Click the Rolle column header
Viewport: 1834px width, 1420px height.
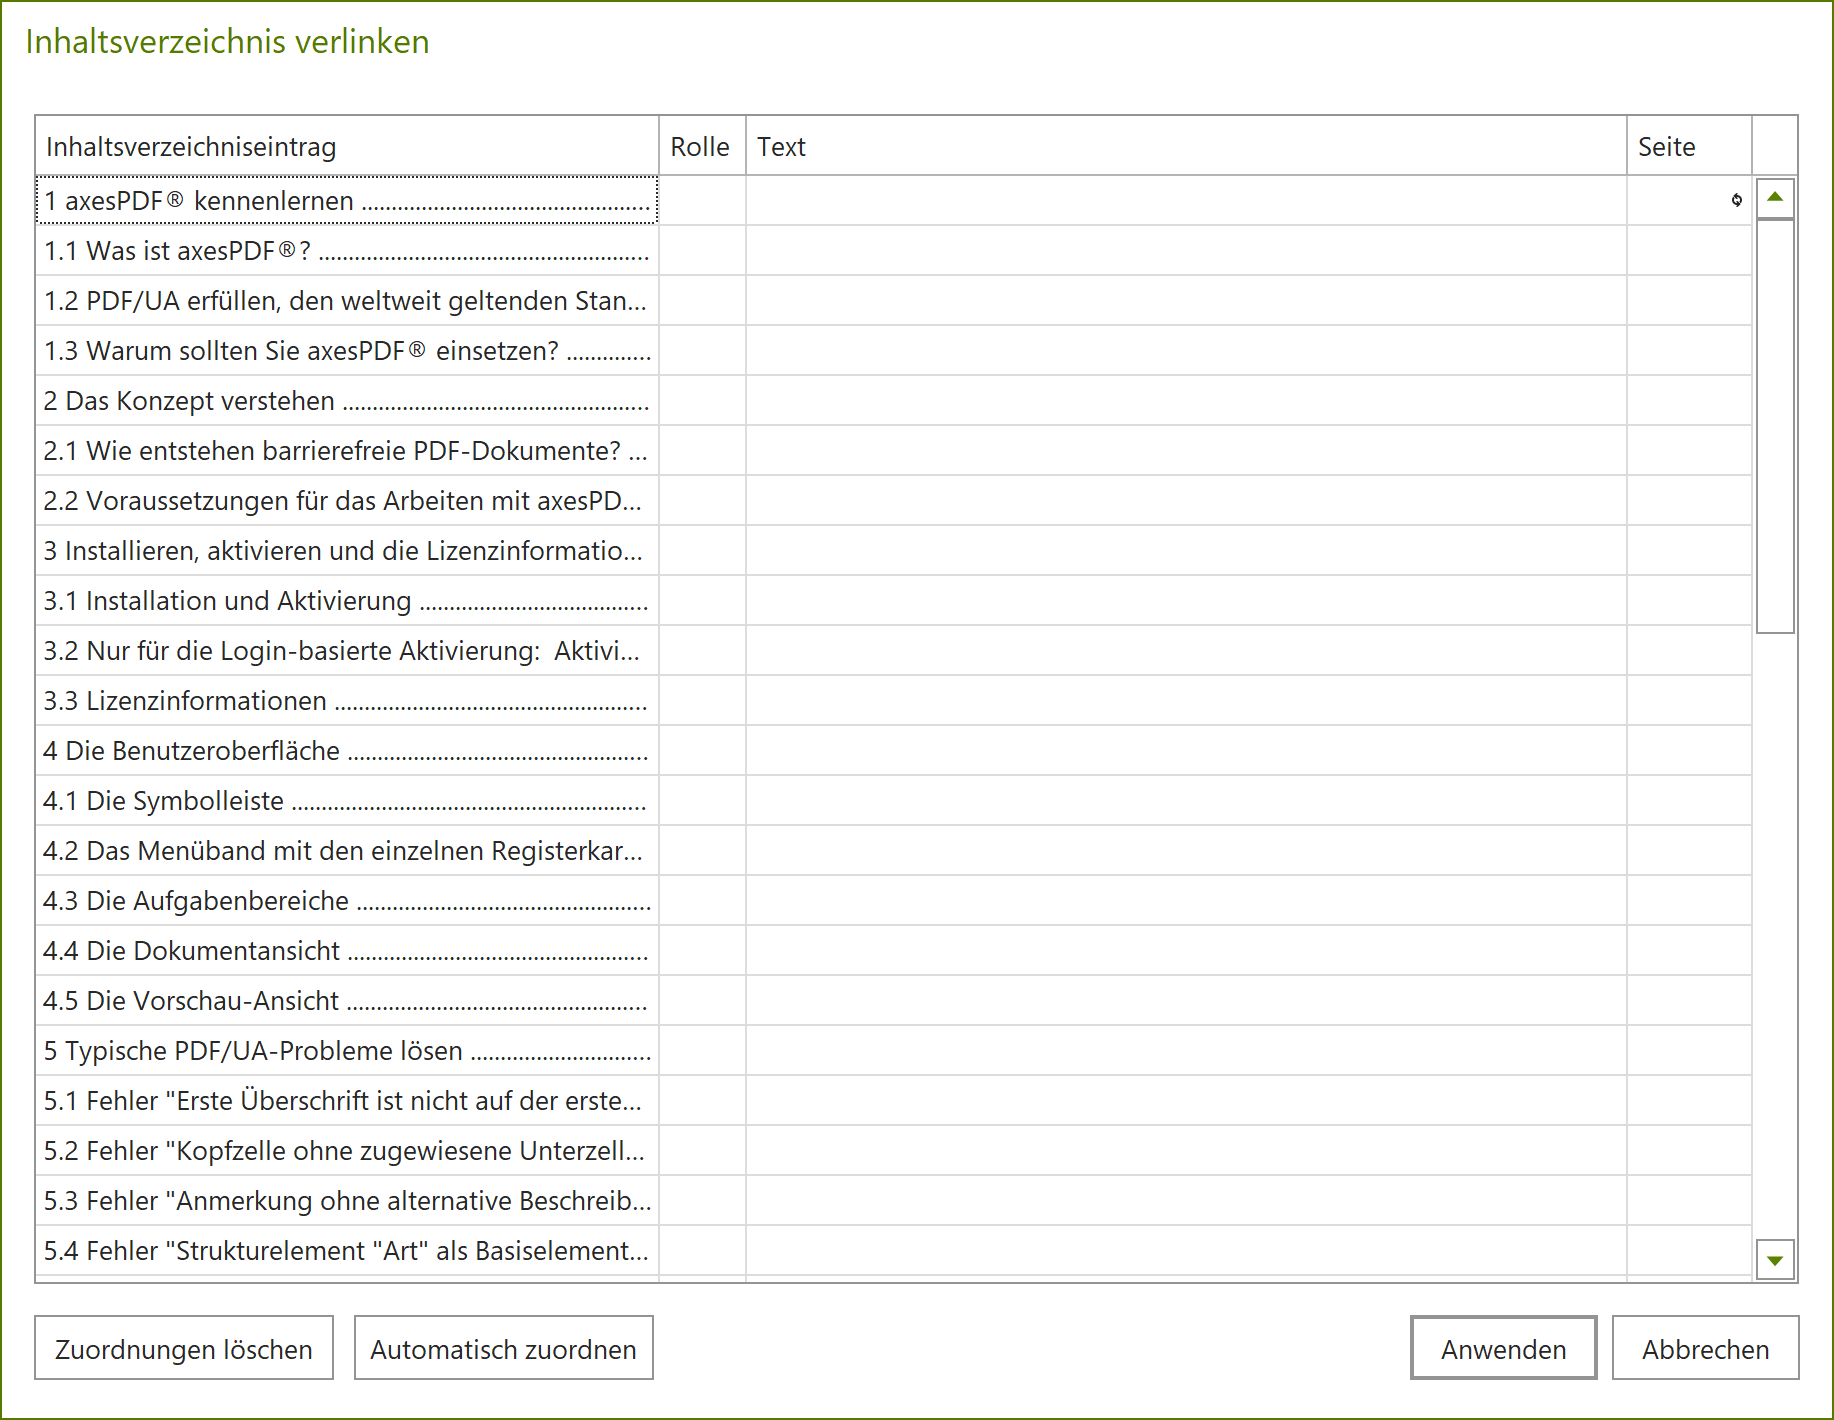(702, 146)
